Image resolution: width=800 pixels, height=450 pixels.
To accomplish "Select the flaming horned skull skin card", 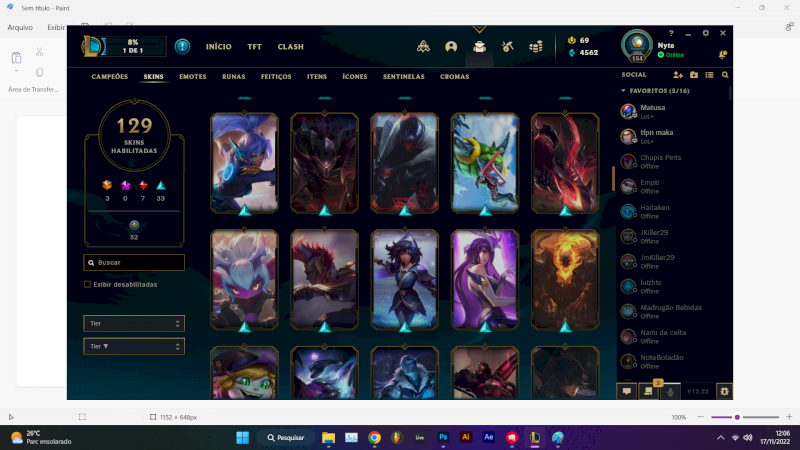I will (565, 280).
